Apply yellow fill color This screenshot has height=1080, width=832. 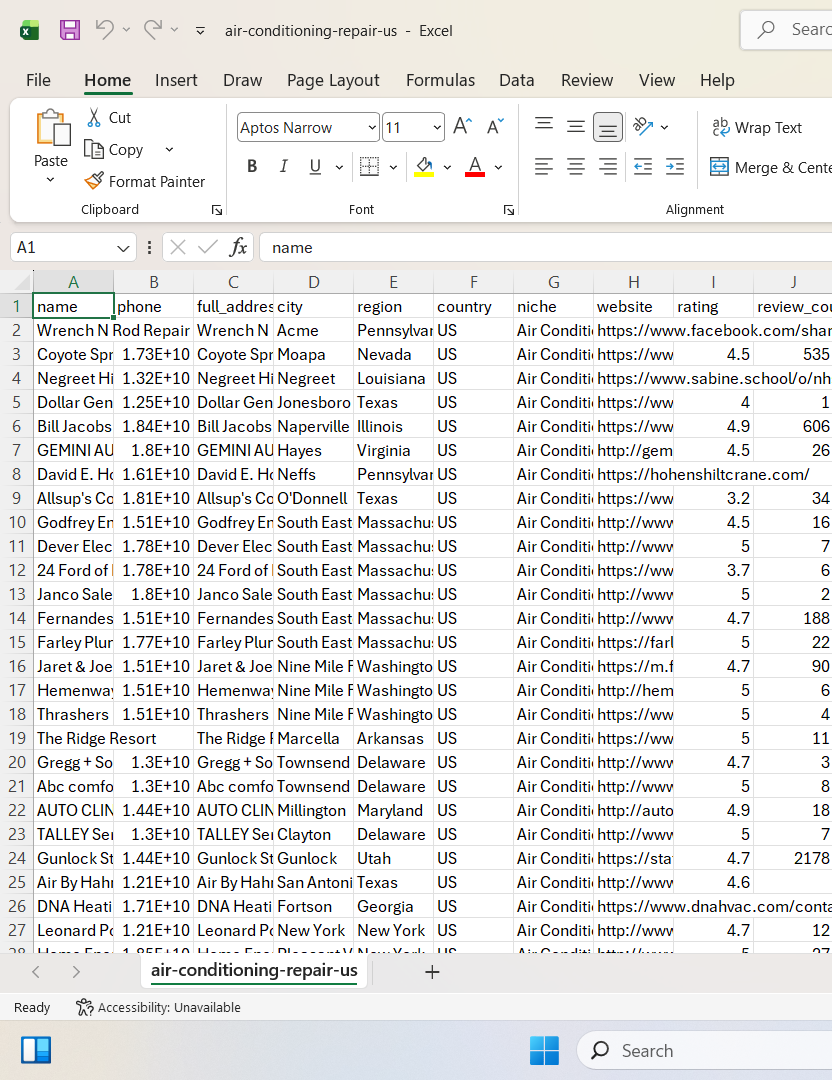pyautogui.click(x=424, y=167)
